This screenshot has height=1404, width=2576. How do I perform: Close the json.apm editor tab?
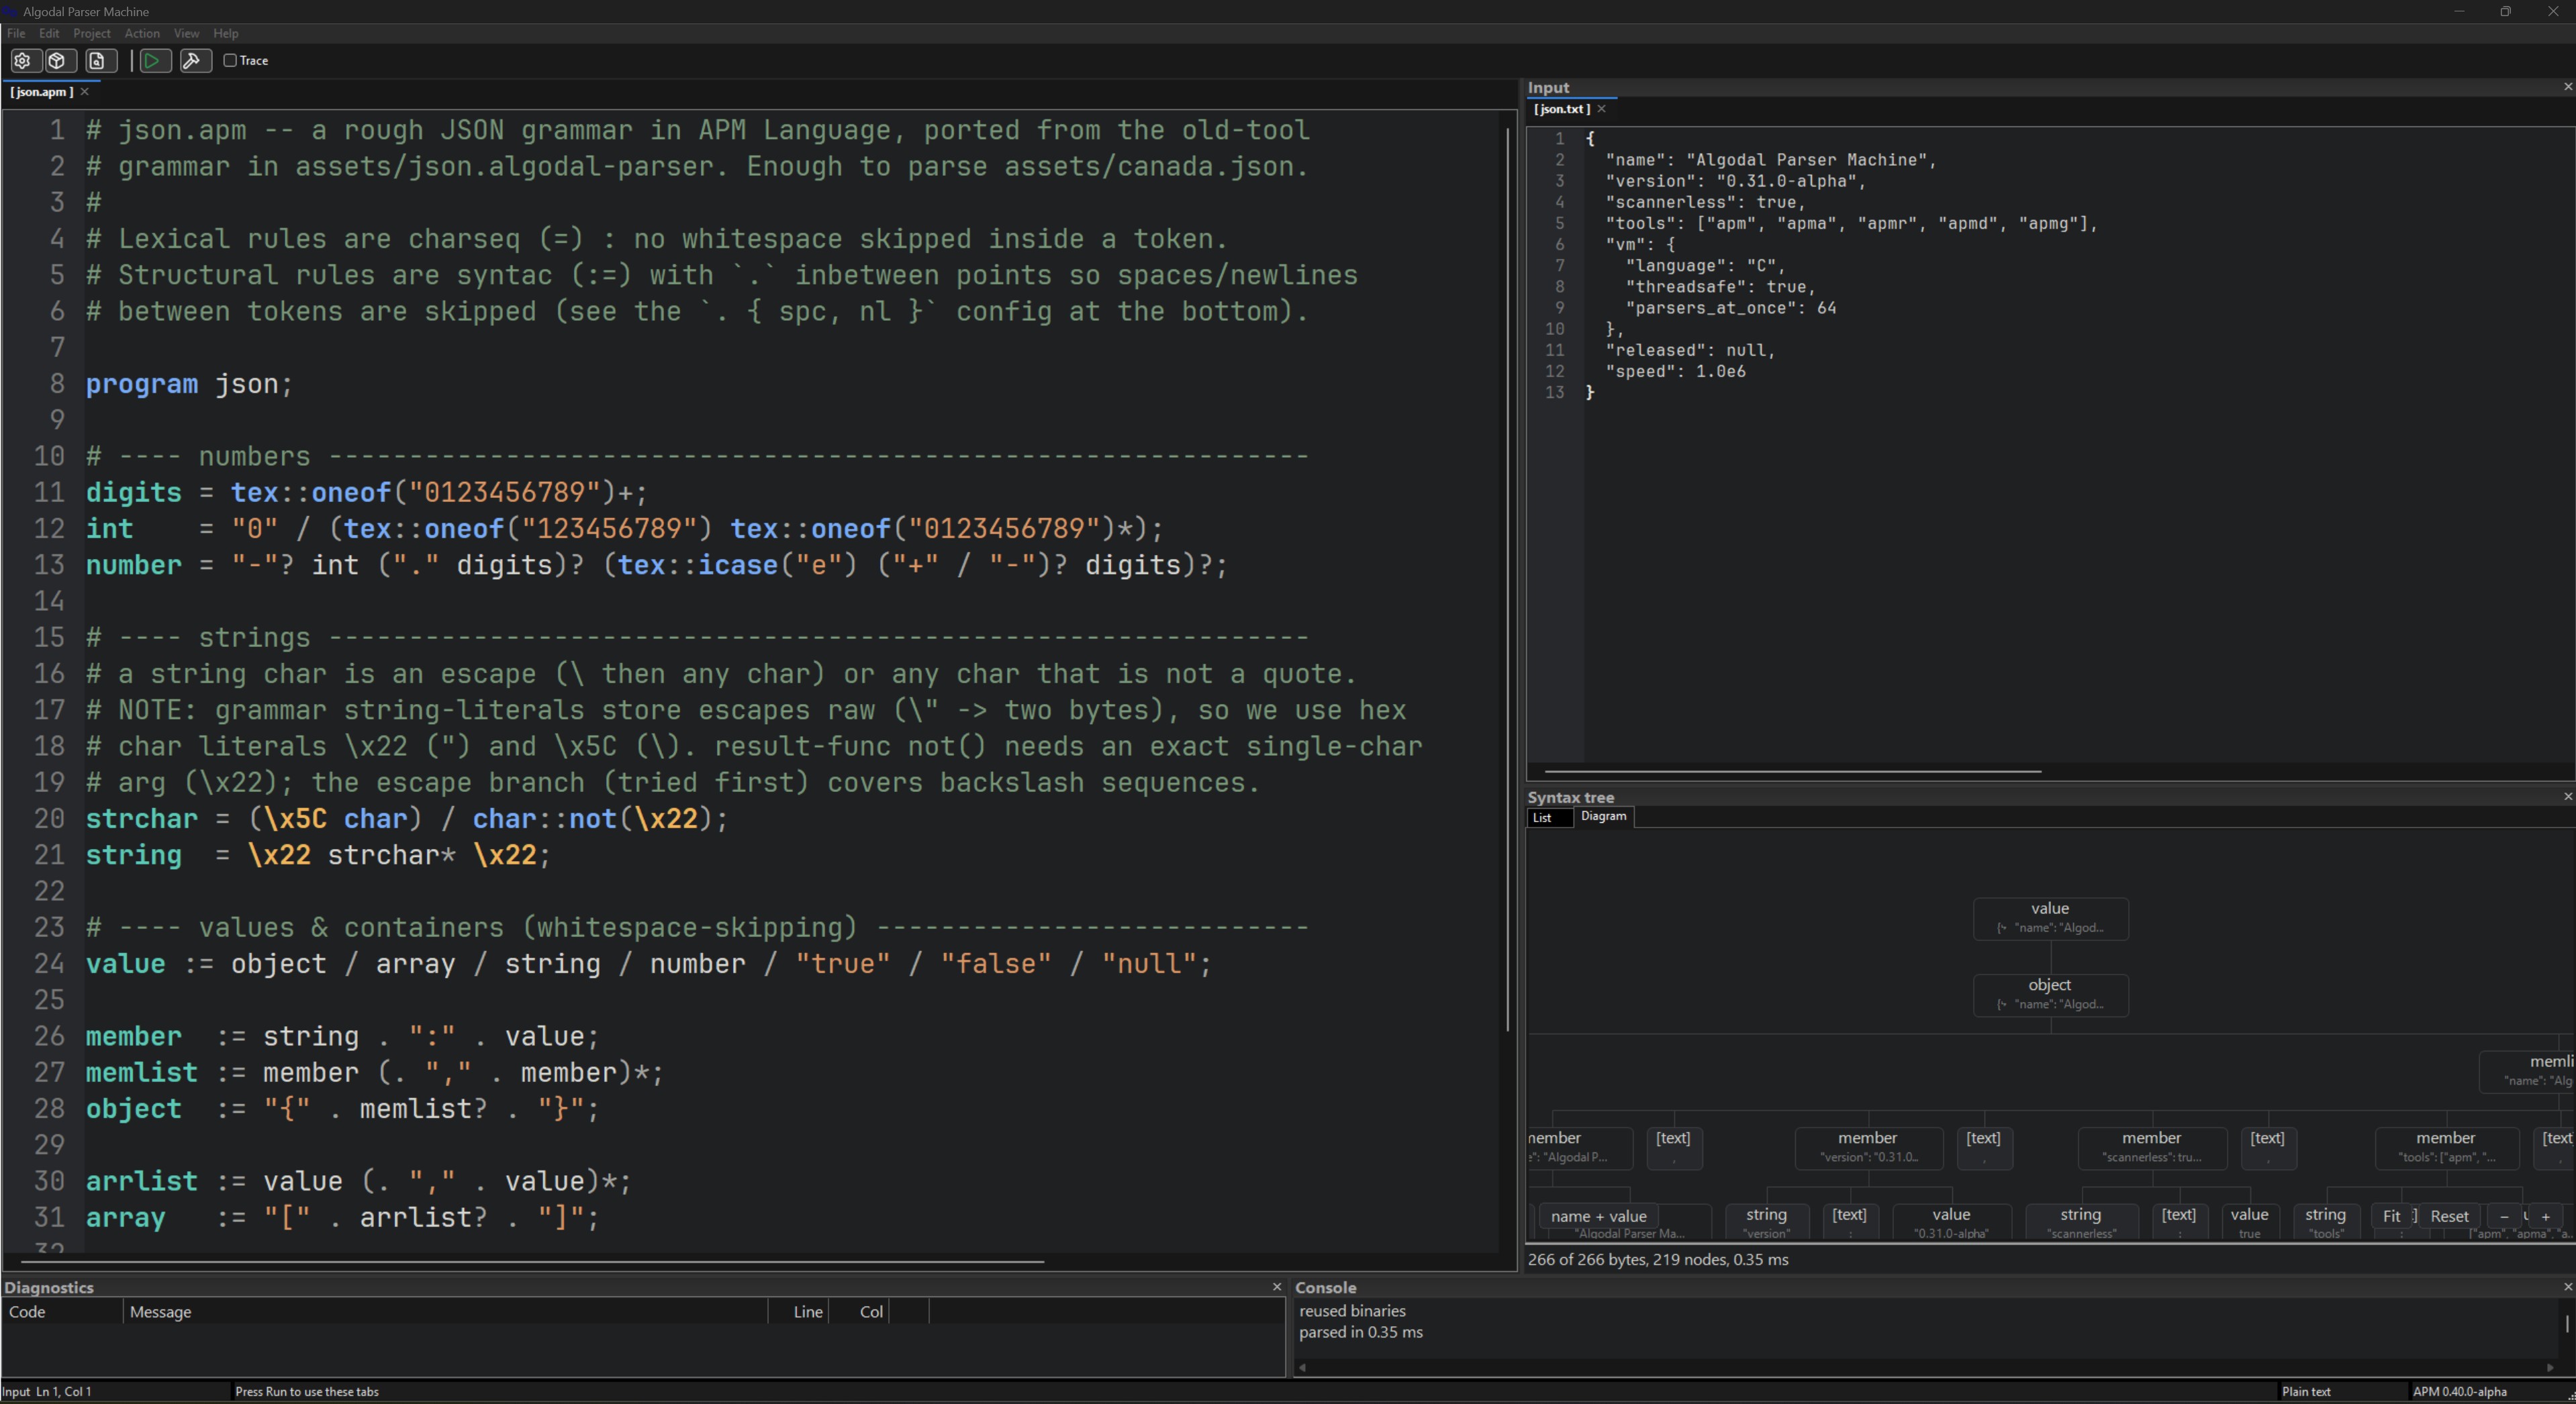point(85,92)
